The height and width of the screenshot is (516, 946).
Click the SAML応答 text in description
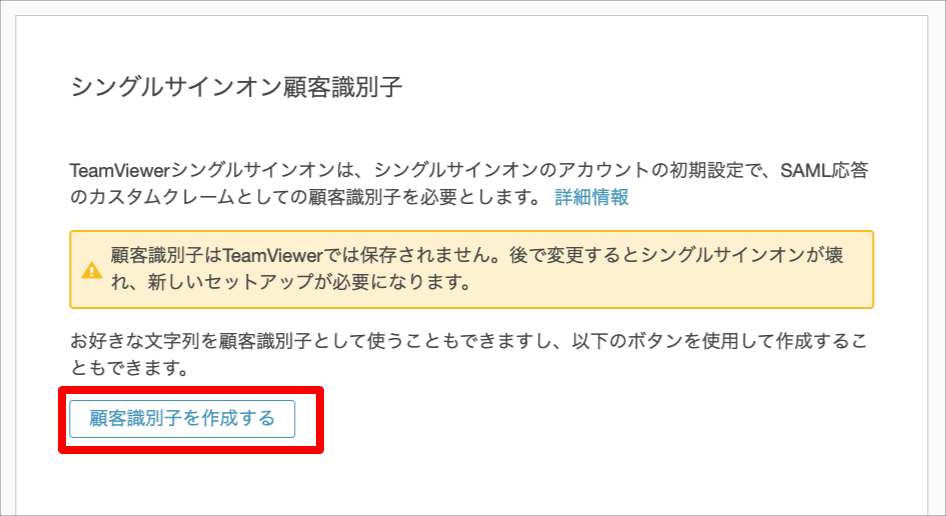click(824, 171)
